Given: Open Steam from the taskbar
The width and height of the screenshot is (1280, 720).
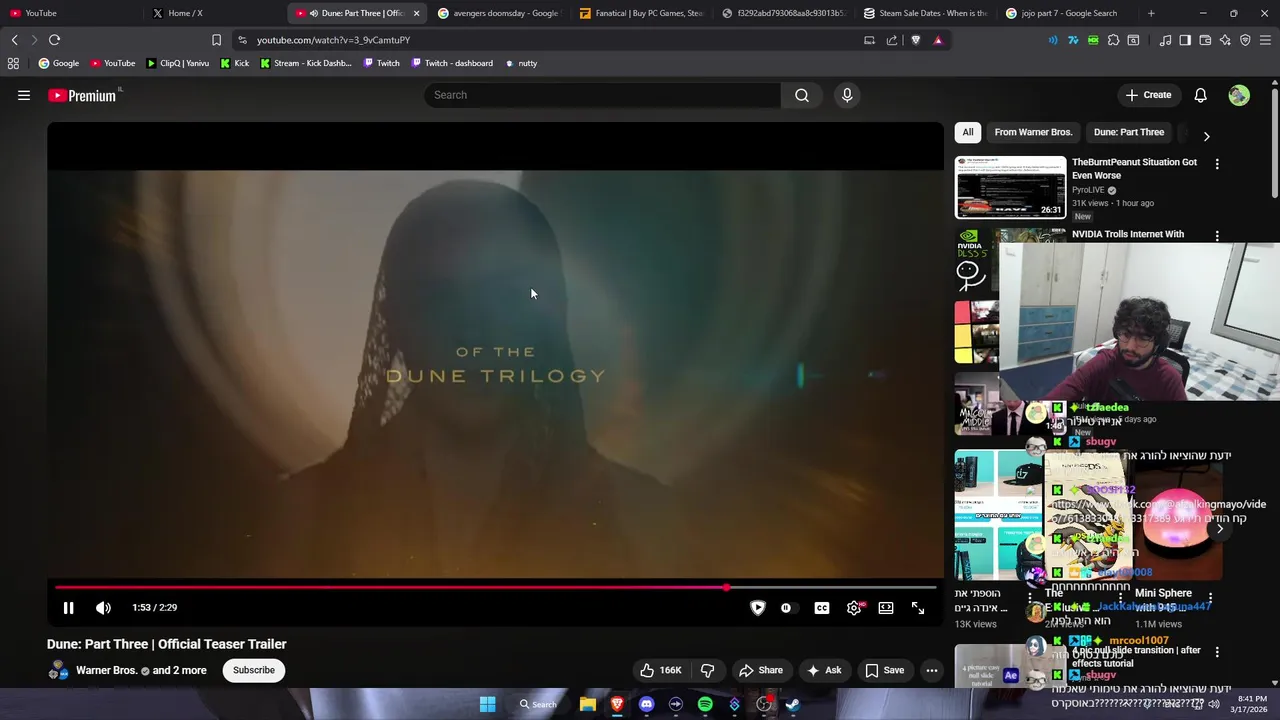Looking at the screenshot, I should point(793,704).
